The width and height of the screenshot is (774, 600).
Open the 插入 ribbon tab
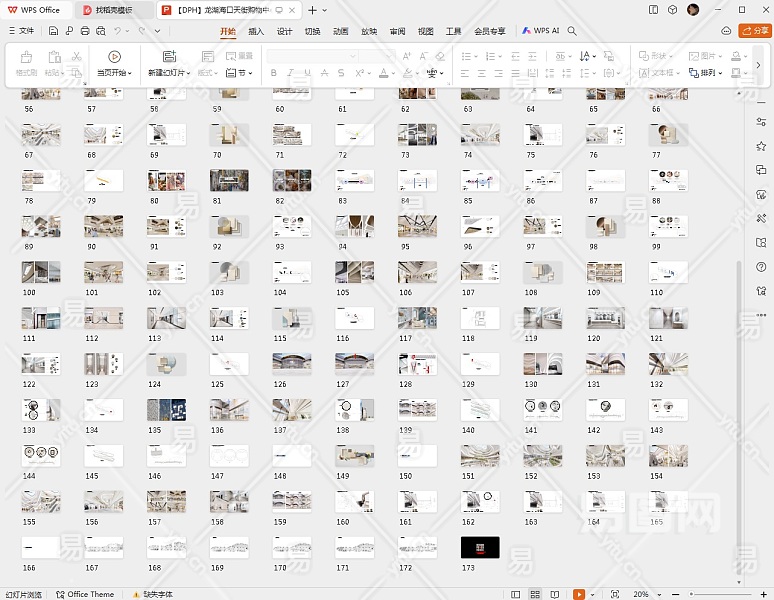[x=256, y=31]
